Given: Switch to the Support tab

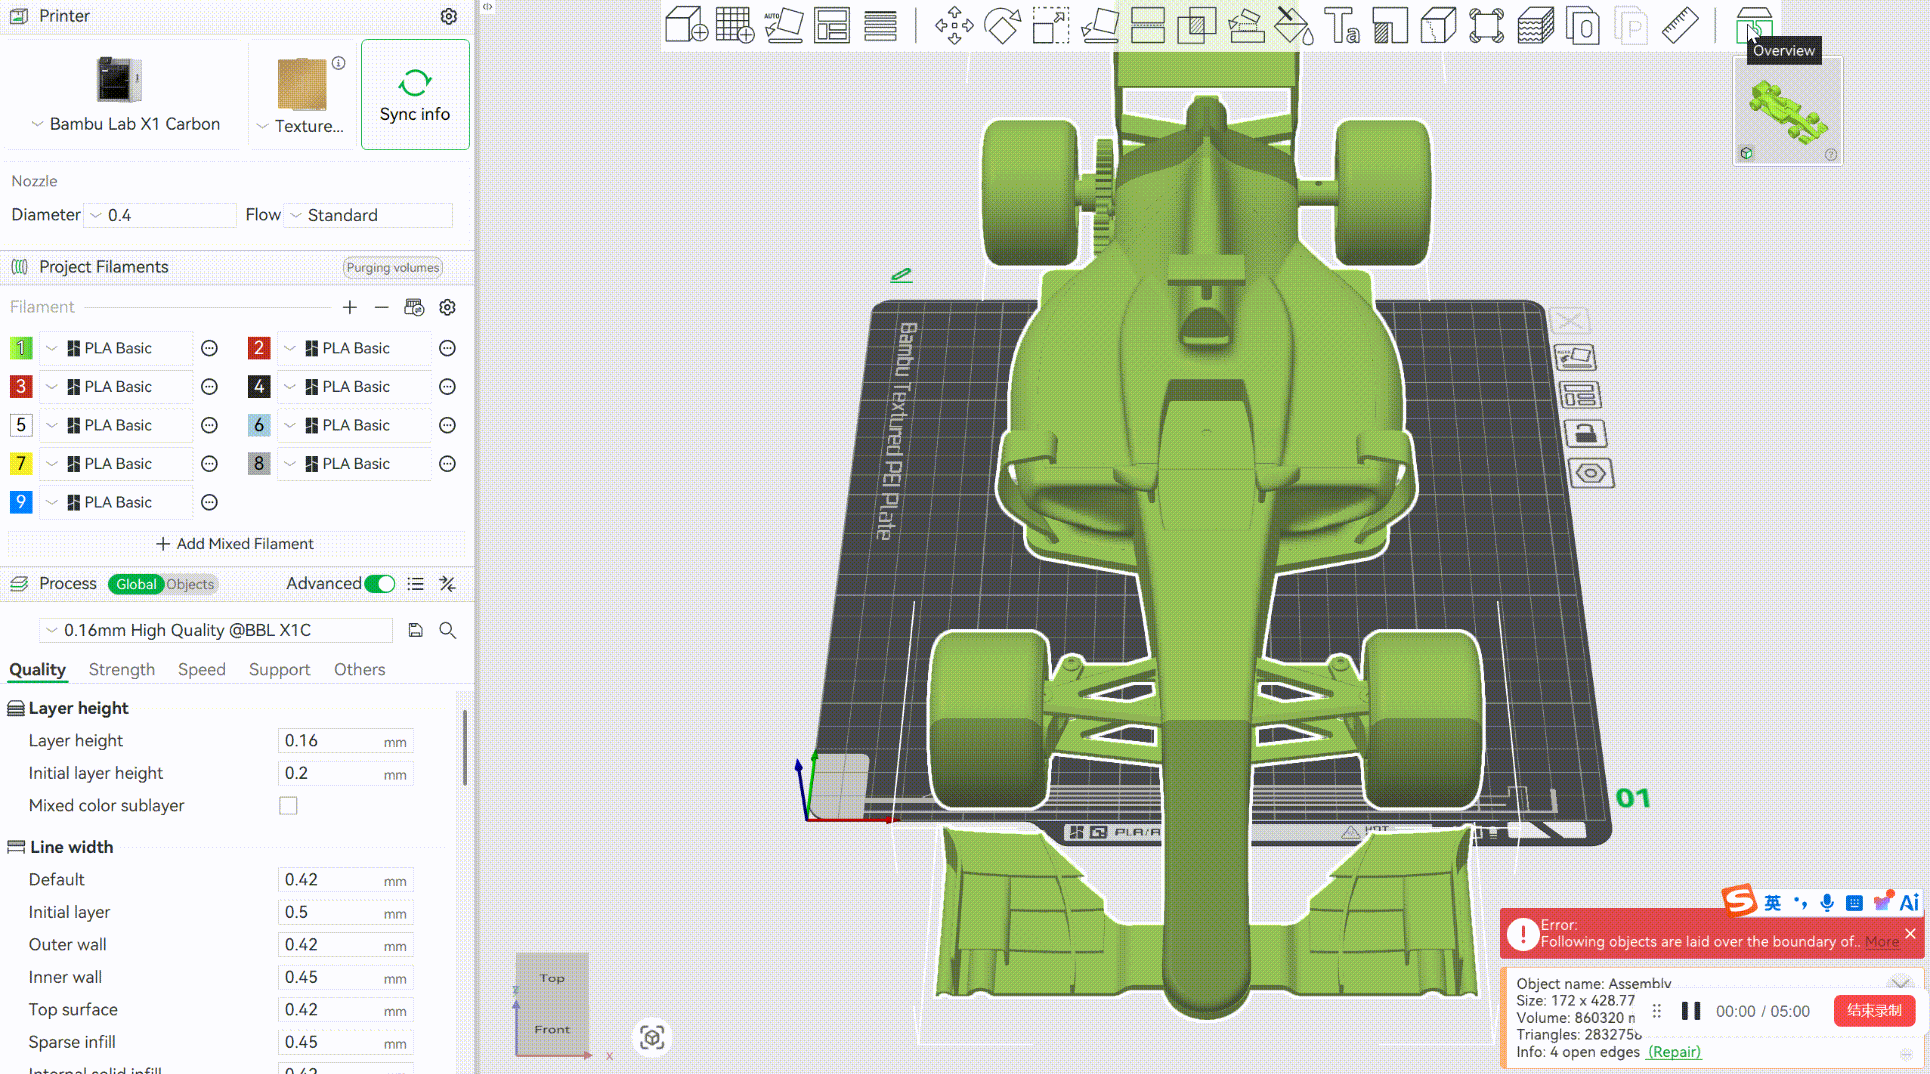Looking at the screenshot, I should 279,669.
